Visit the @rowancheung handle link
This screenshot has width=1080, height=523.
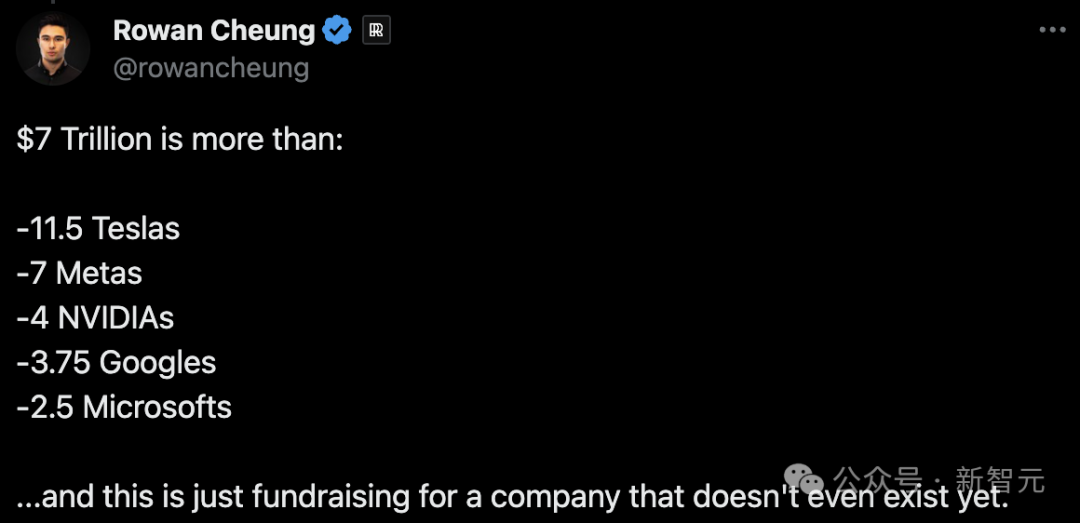211,68
